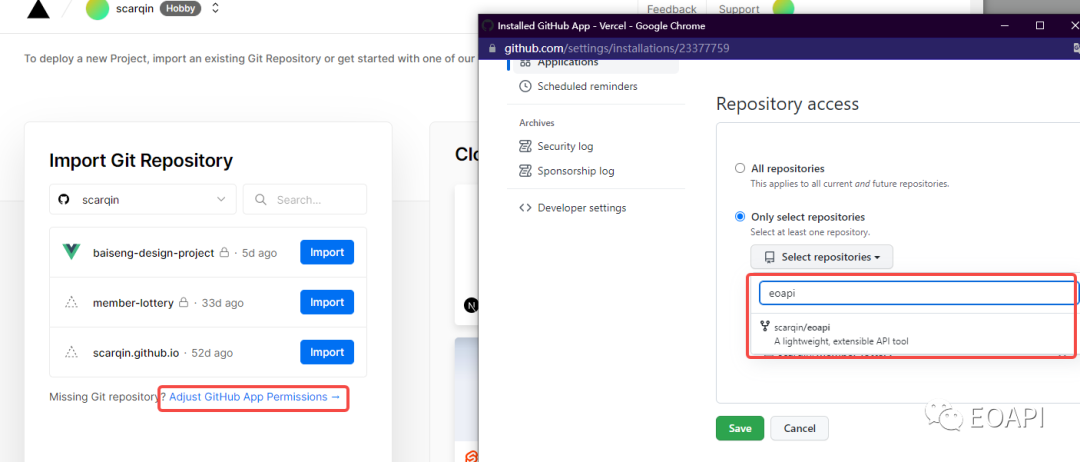Click the Hobby plan badge
Screen dimensions: 1080x462
(x=180, y=8)
